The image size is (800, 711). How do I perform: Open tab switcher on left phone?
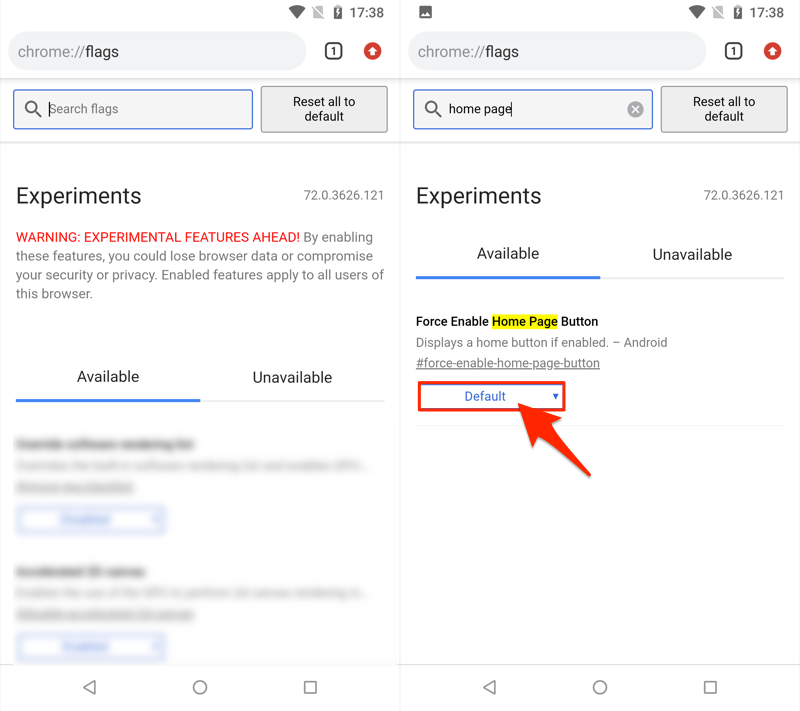click(334, 51)
